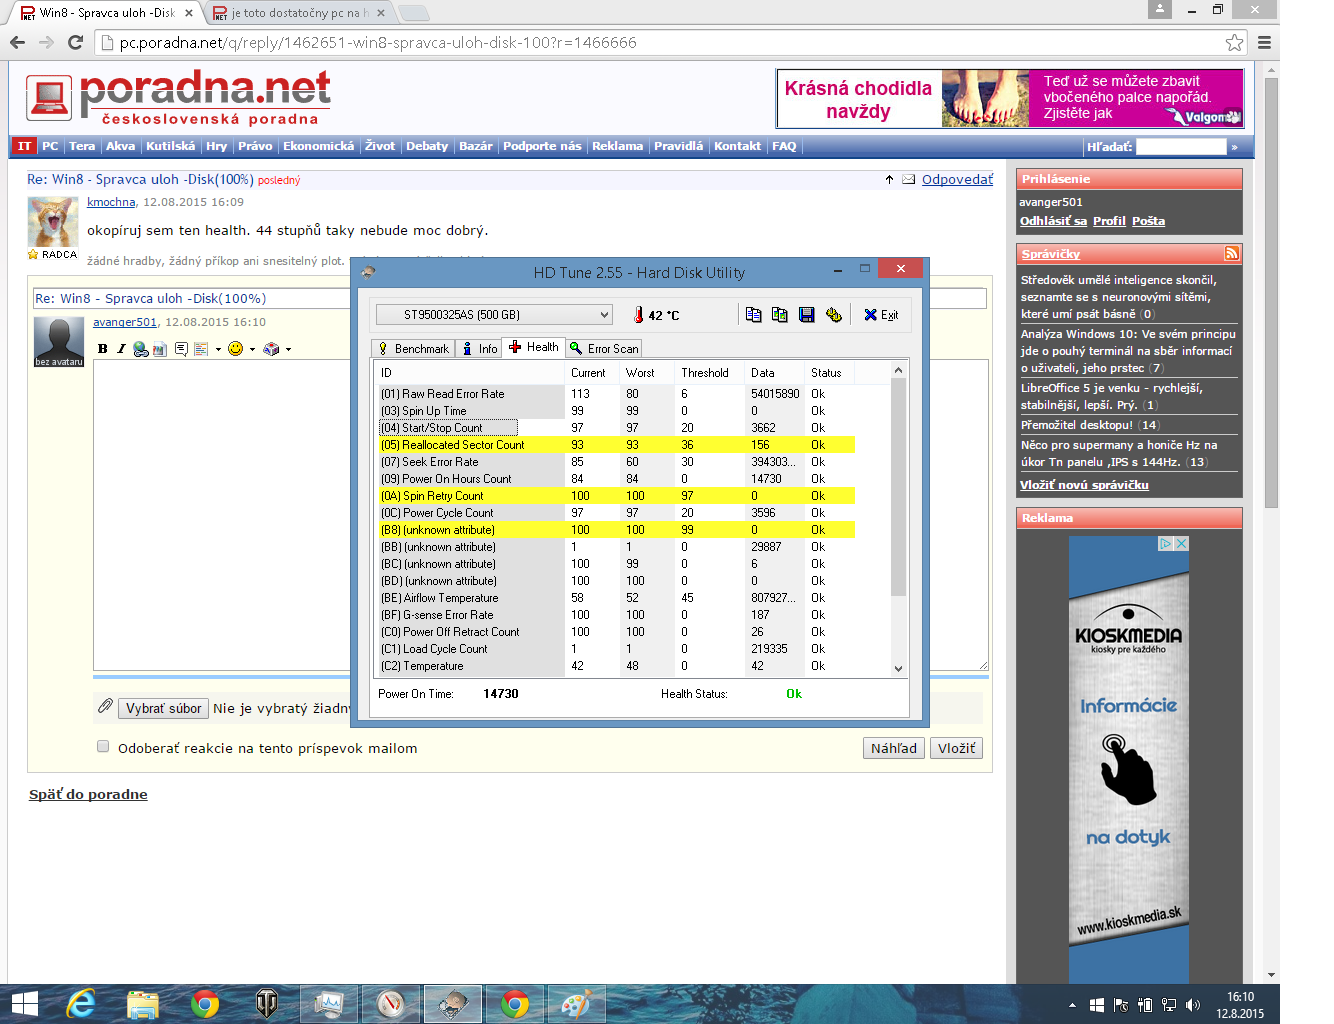Click scroll-up arrow in SMART list
Image resolution: width=1334 pixels, height=1024 pixels.
[898, 371]
